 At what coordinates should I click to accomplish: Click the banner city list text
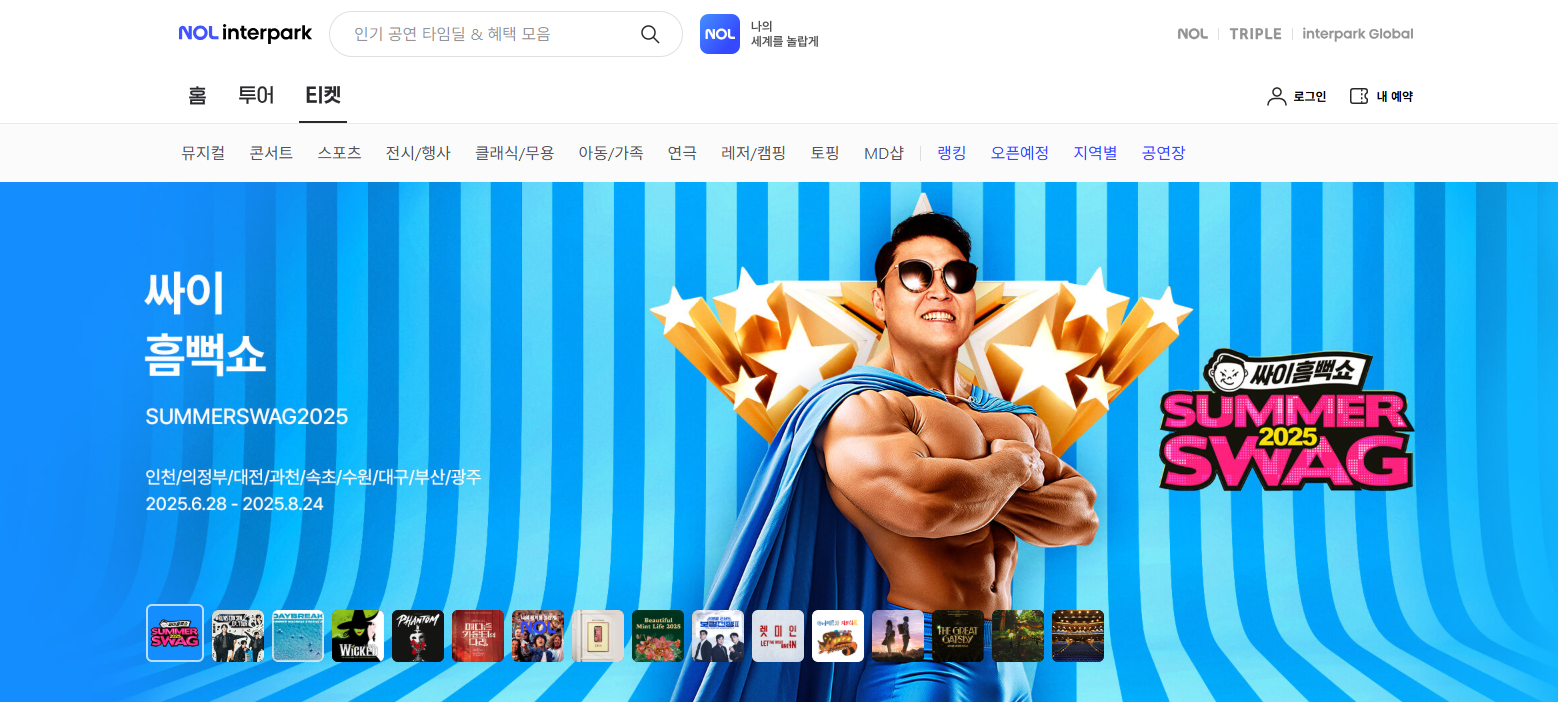point(313,476)
